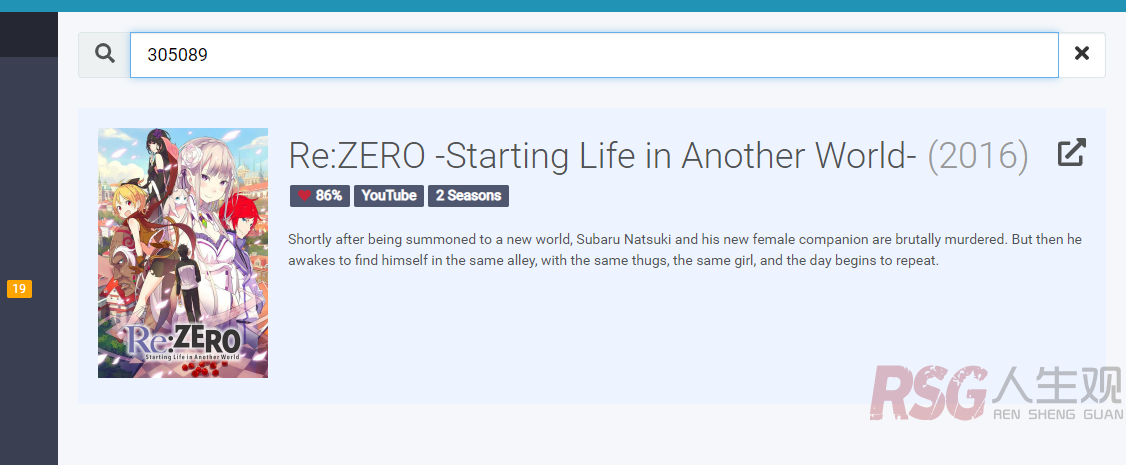Screen dimensions: 1126x465
Task: Open the external link icon for Re:ZERO
Action: pos(1071,153)
